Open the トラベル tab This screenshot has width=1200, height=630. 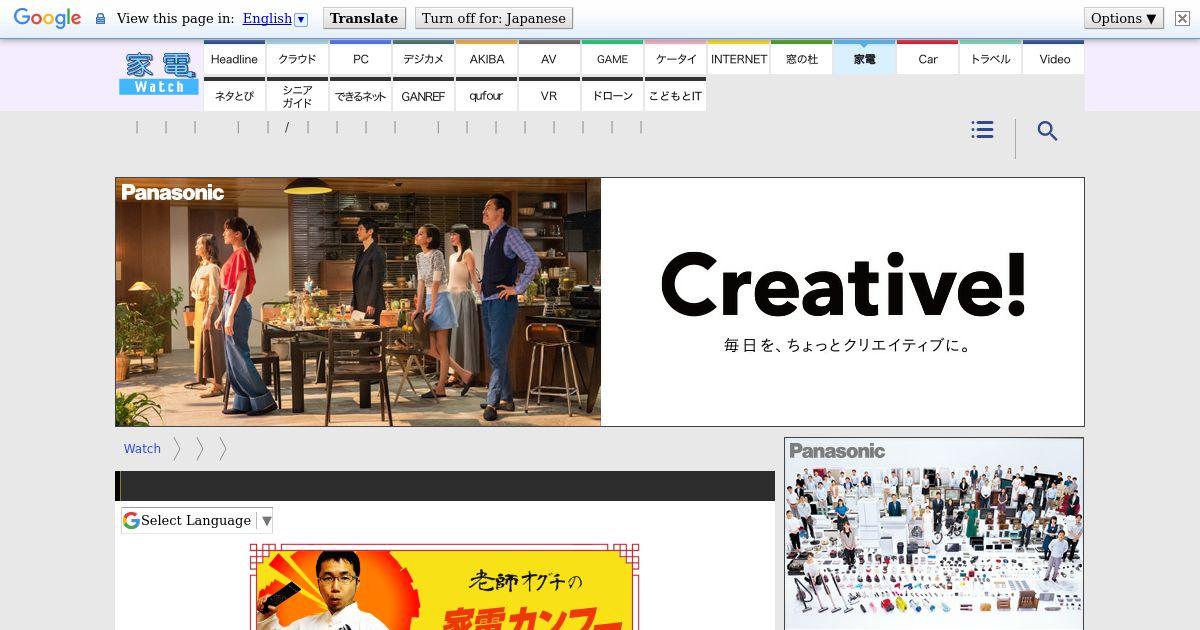[990, 58]
